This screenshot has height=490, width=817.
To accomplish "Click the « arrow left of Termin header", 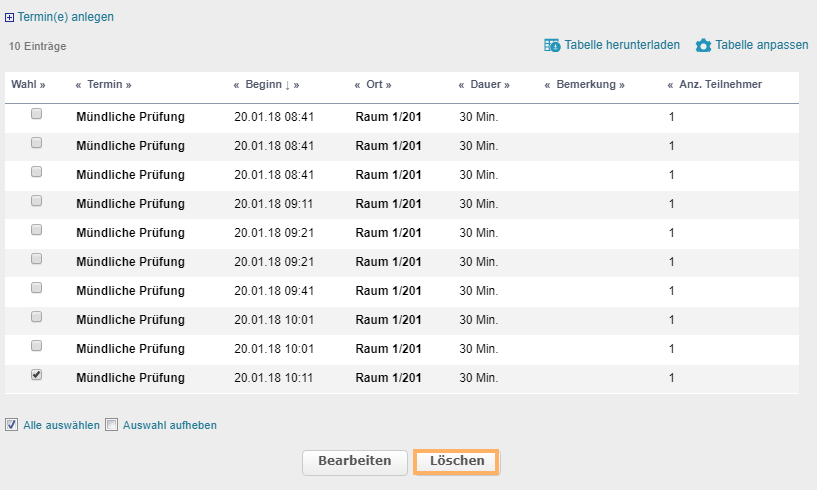I will coord(78,85).
